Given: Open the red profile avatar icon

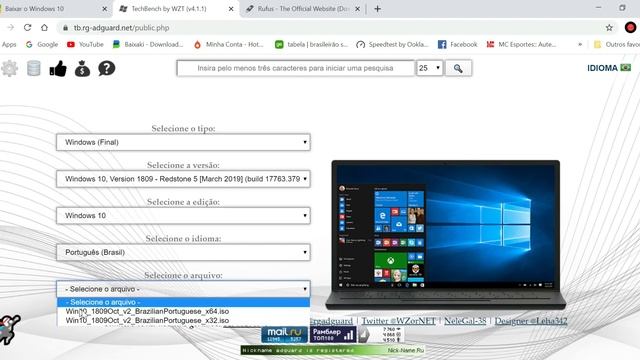Looking at the screenshot, I should pyautogui.click(x=630, y=27).
